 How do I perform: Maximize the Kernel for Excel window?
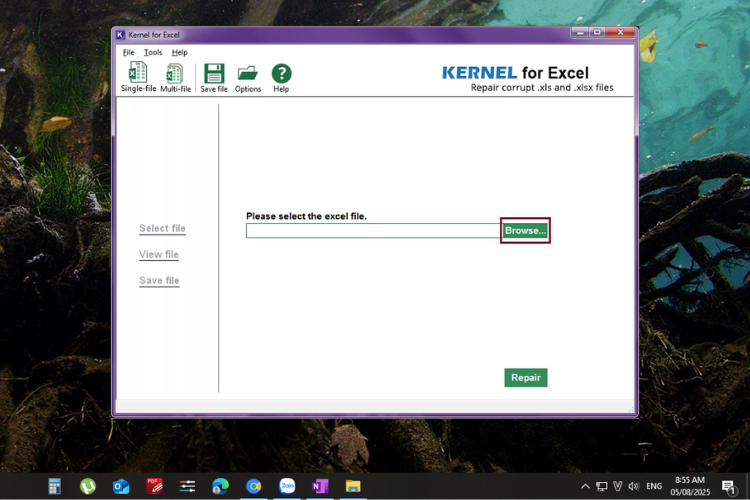(597, 33)
